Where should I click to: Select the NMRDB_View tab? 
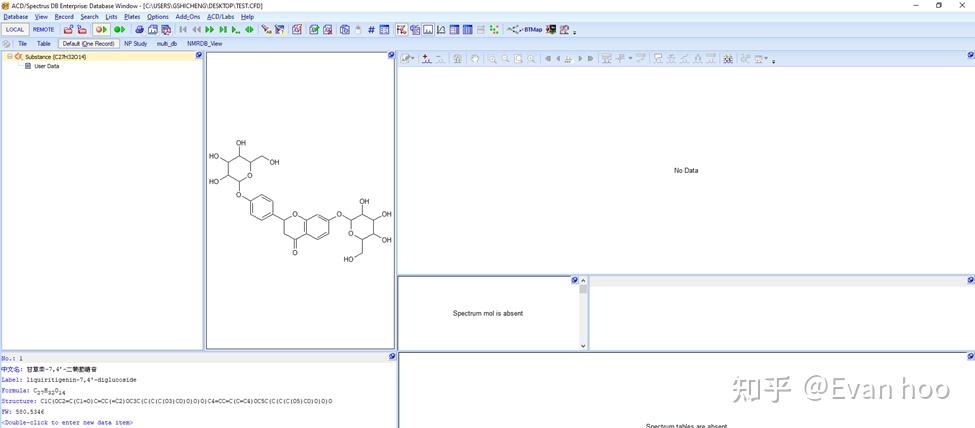tap(205, 44)
